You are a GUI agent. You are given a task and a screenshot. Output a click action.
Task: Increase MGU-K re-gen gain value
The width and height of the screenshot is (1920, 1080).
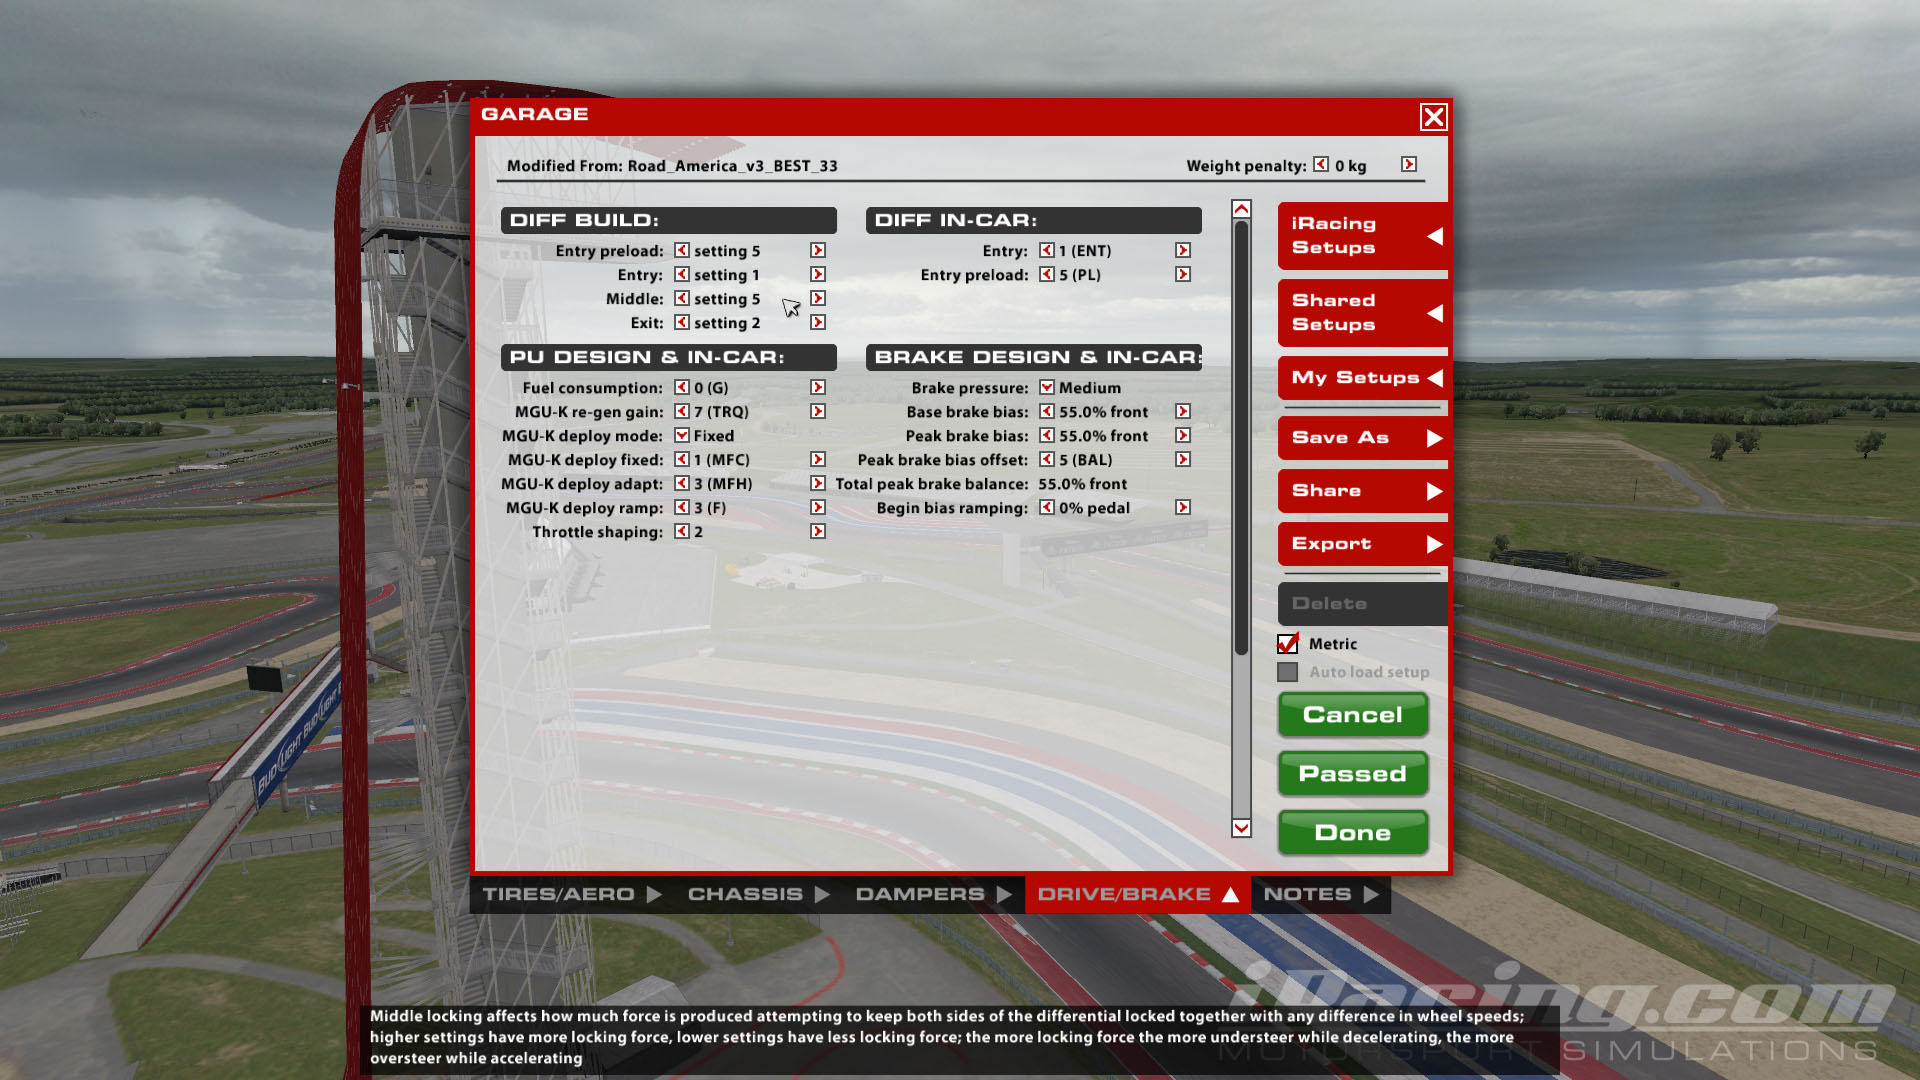point(818,411)
